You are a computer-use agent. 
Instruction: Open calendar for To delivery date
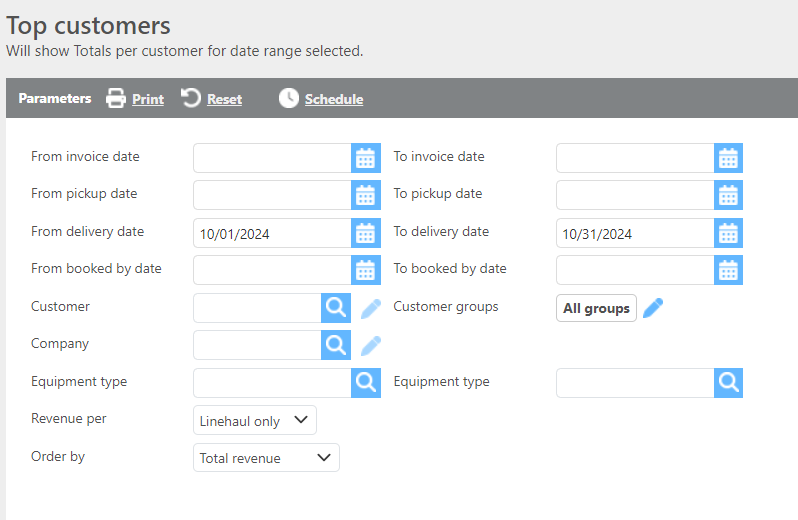[728, 233]
